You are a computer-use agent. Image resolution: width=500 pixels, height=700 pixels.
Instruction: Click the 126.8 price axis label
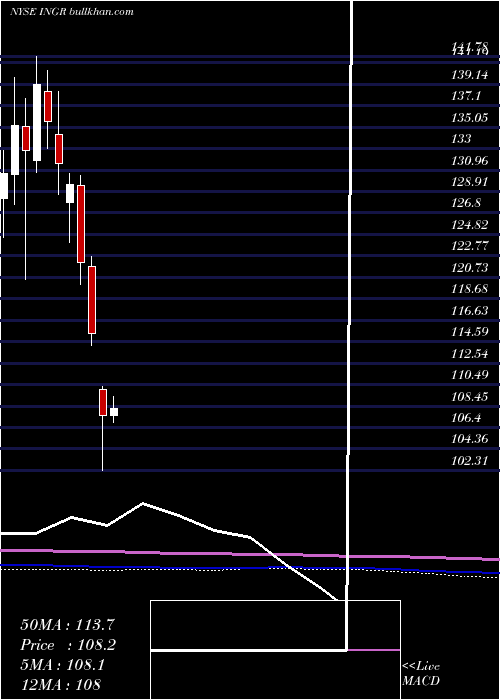pos(466,203)
